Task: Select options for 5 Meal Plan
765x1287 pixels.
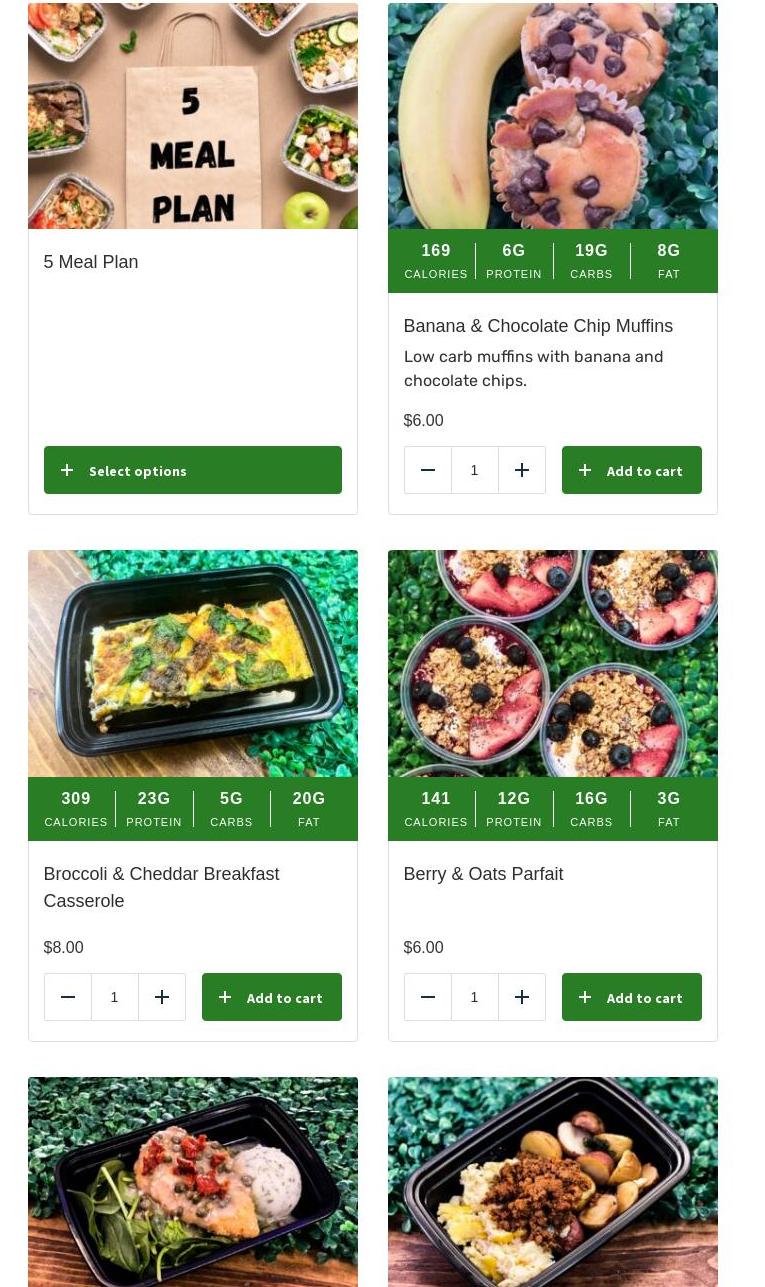Action: pos(192,470)
